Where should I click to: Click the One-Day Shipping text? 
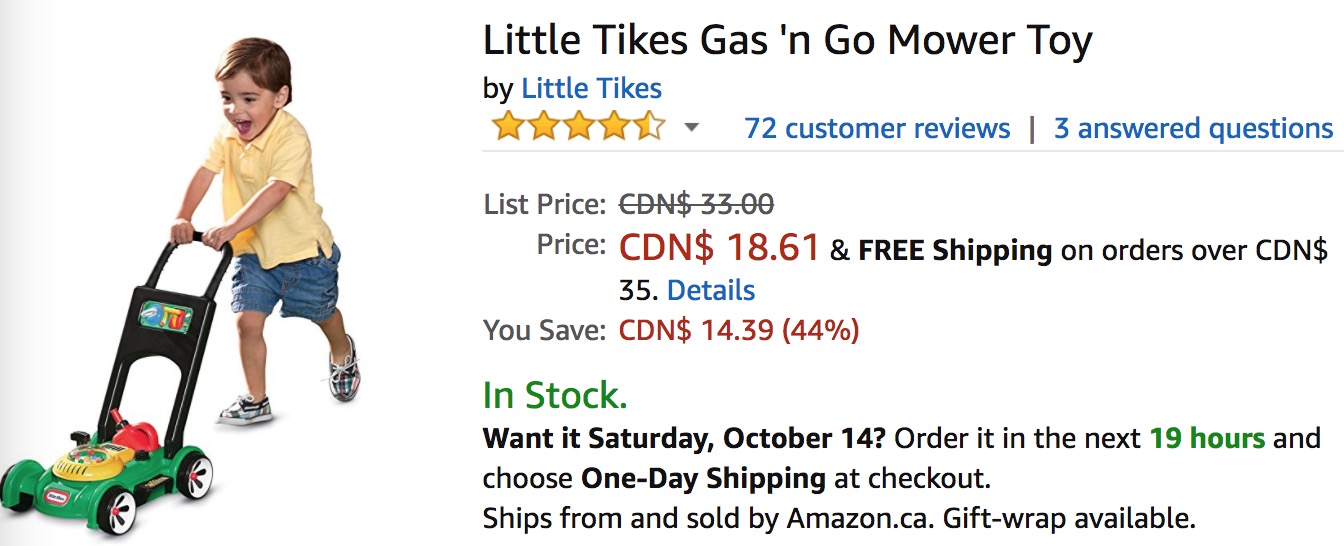pos(703,478)
